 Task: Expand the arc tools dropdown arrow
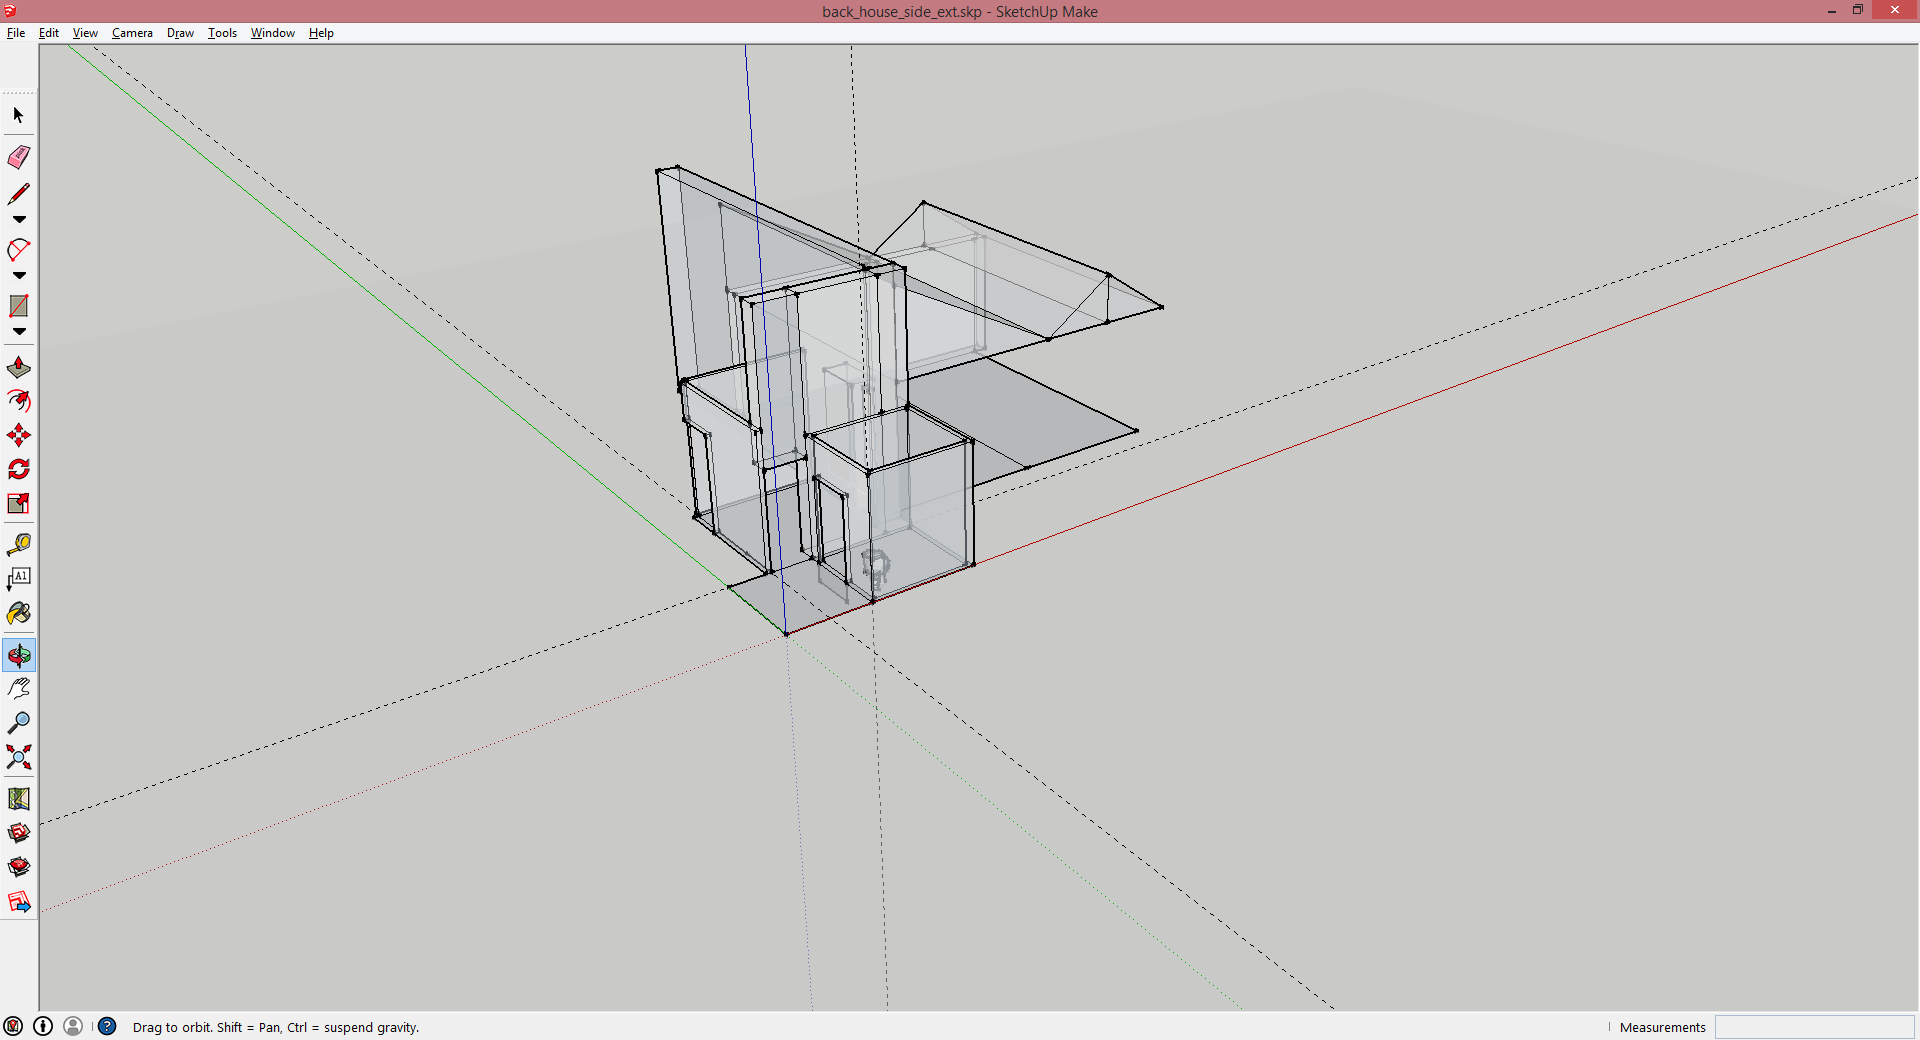coord(19,276)
